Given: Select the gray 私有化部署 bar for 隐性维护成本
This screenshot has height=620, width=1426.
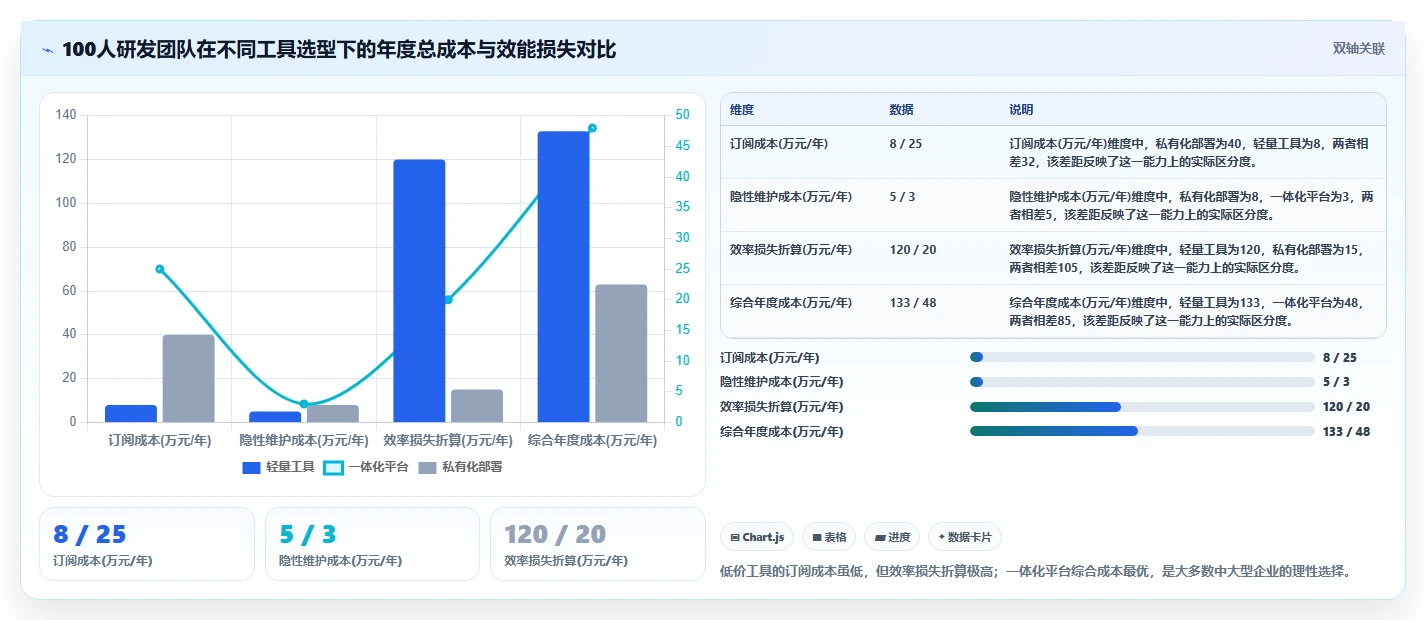Looking at the screenshot, I should (333, 413).
